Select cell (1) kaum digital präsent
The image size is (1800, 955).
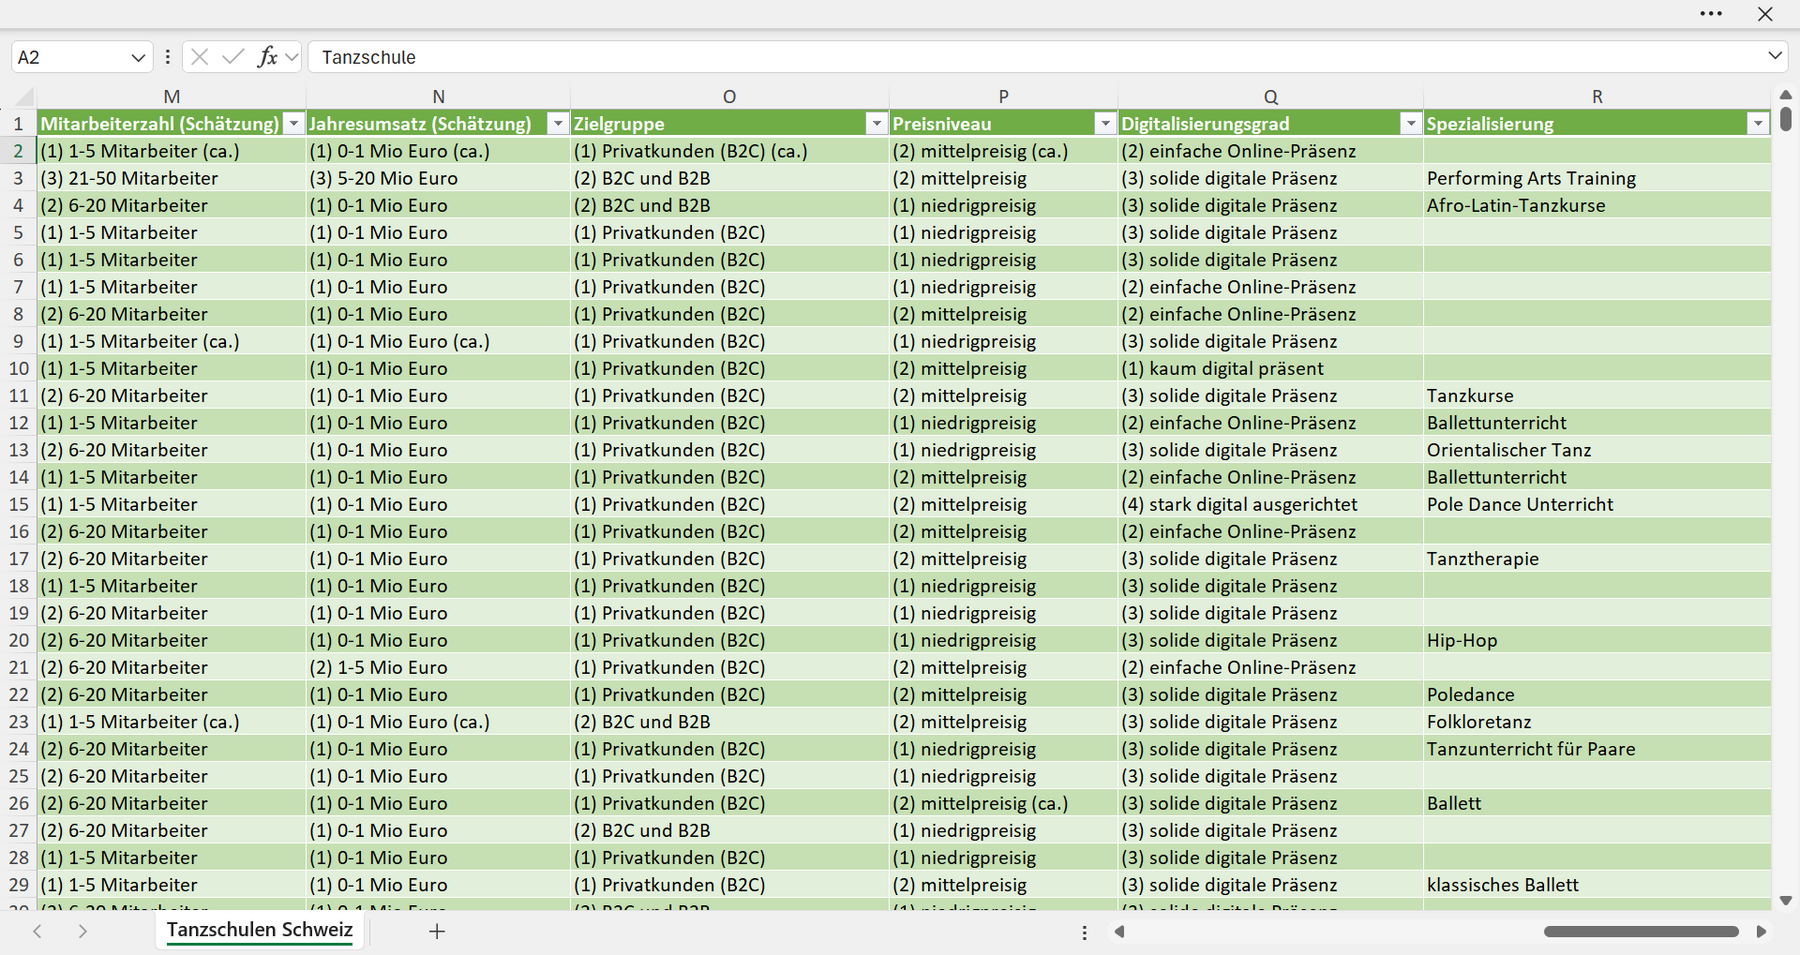(x=1270, y=368)
